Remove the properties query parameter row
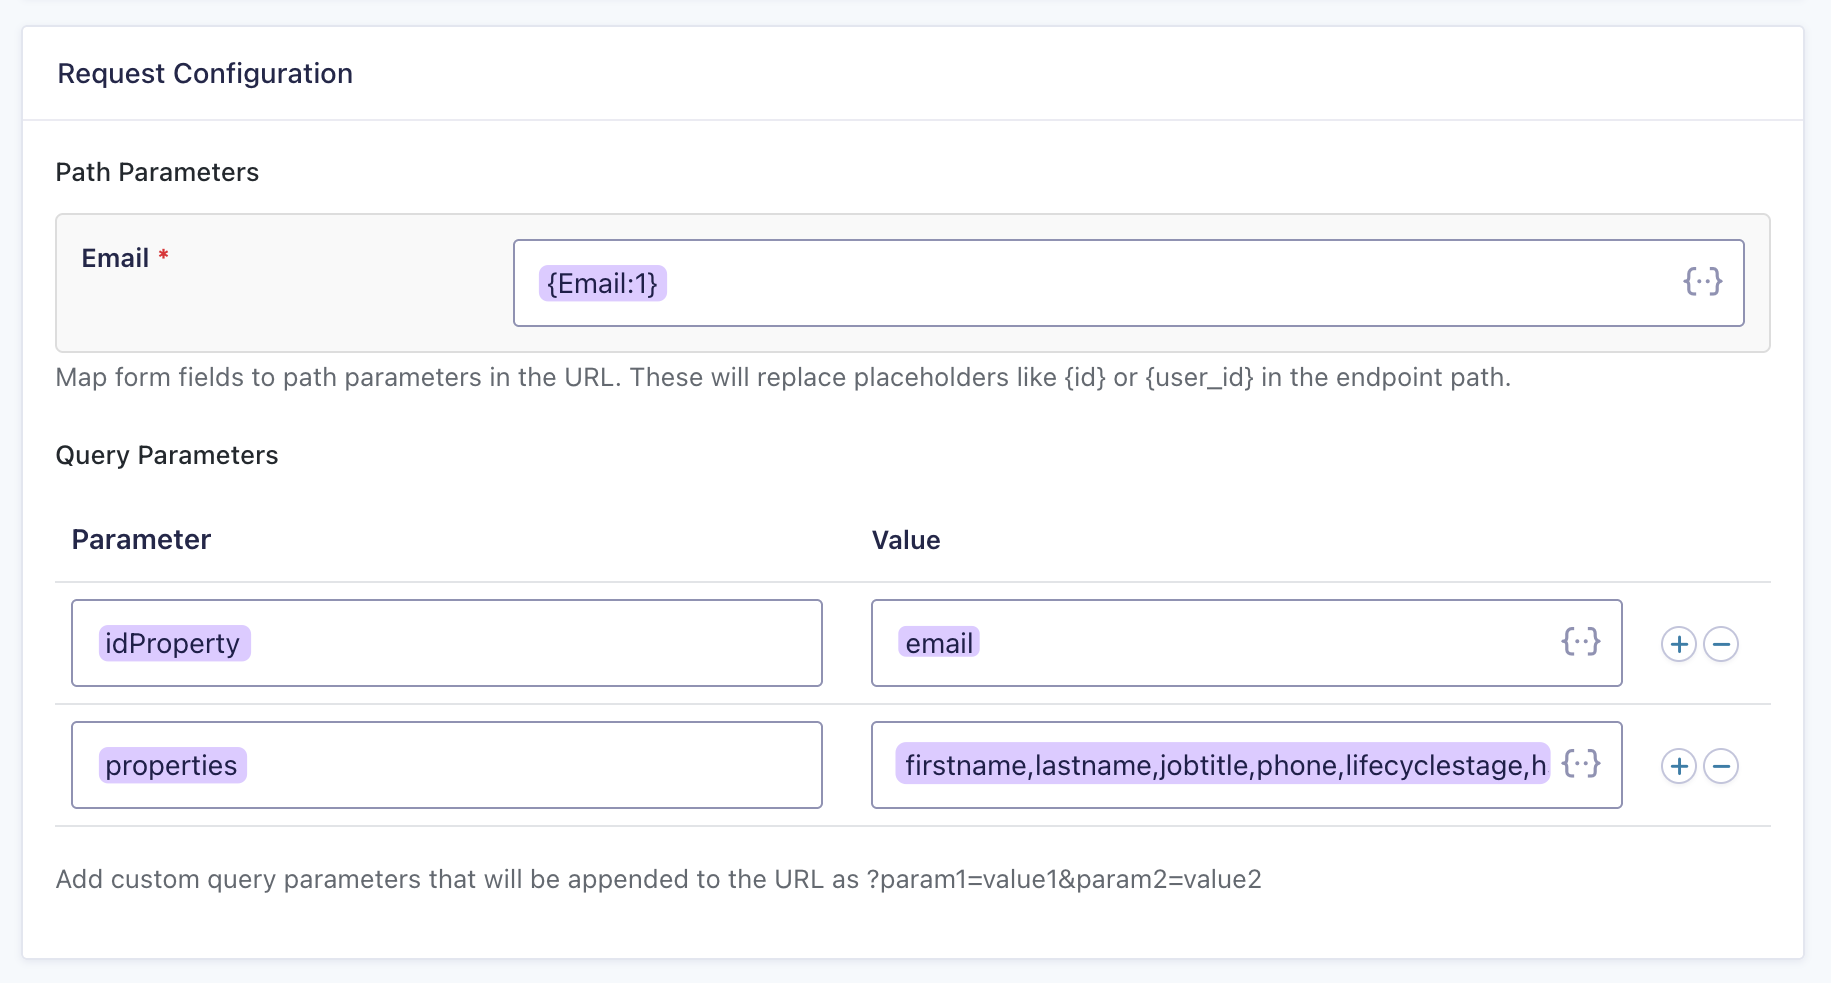 (1720, 766)
